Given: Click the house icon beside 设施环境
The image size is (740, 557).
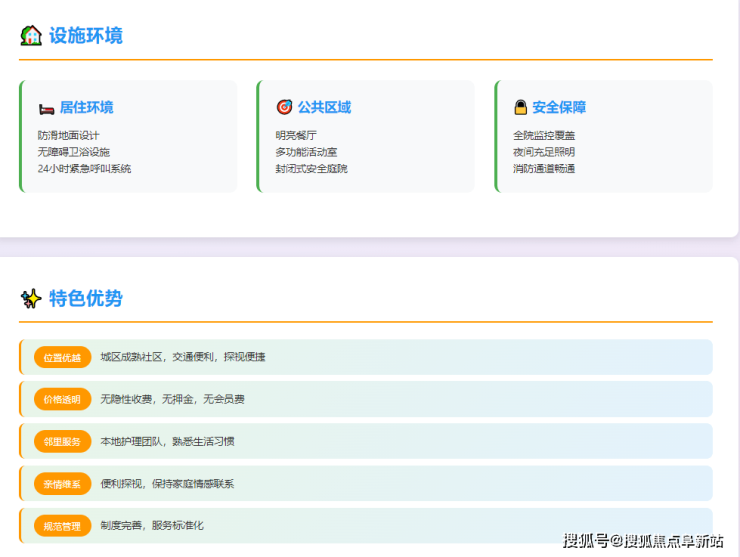Looking at the screenshot, I should pyautogui.click(x=31, y=36).
